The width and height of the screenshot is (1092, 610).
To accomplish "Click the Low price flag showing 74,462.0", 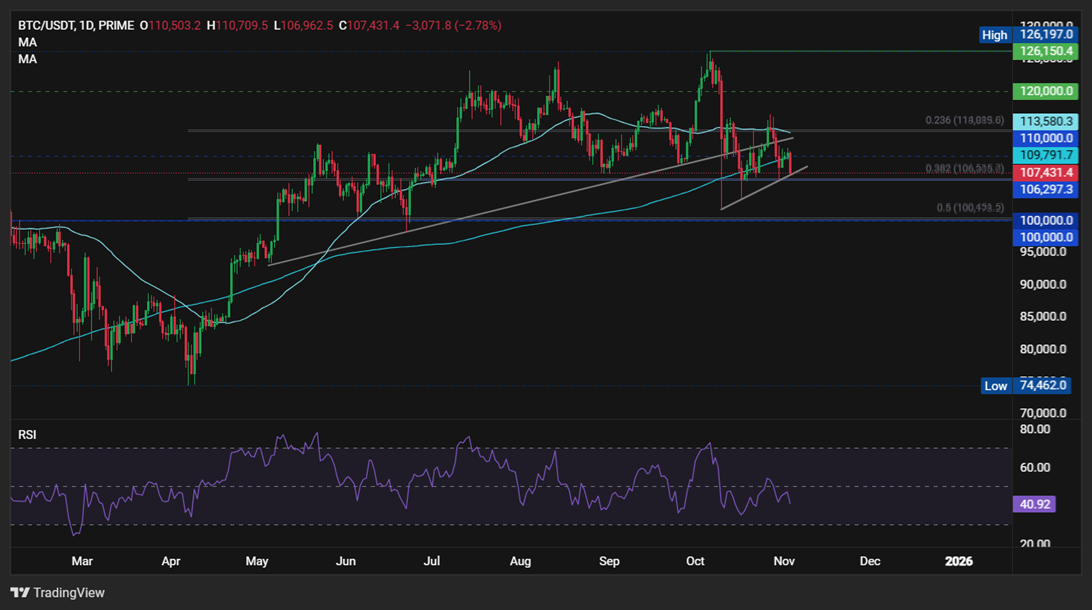I will 1042,385.
